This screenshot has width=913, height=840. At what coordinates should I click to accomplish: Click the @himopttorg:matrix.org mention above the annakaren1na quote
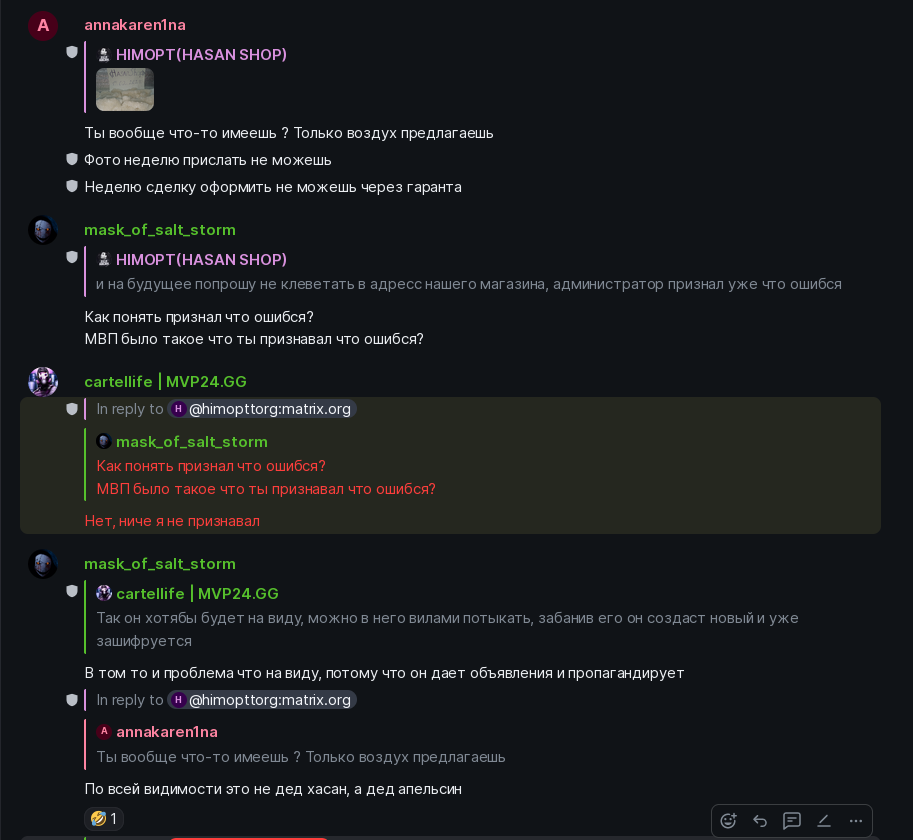[262, 700]
